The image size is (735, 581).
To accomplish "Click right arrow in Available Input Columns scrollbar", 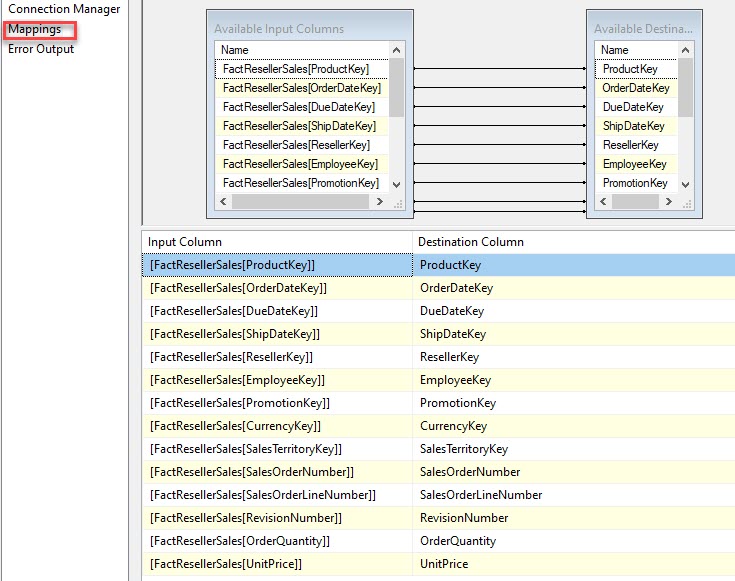I will [379, 202].
